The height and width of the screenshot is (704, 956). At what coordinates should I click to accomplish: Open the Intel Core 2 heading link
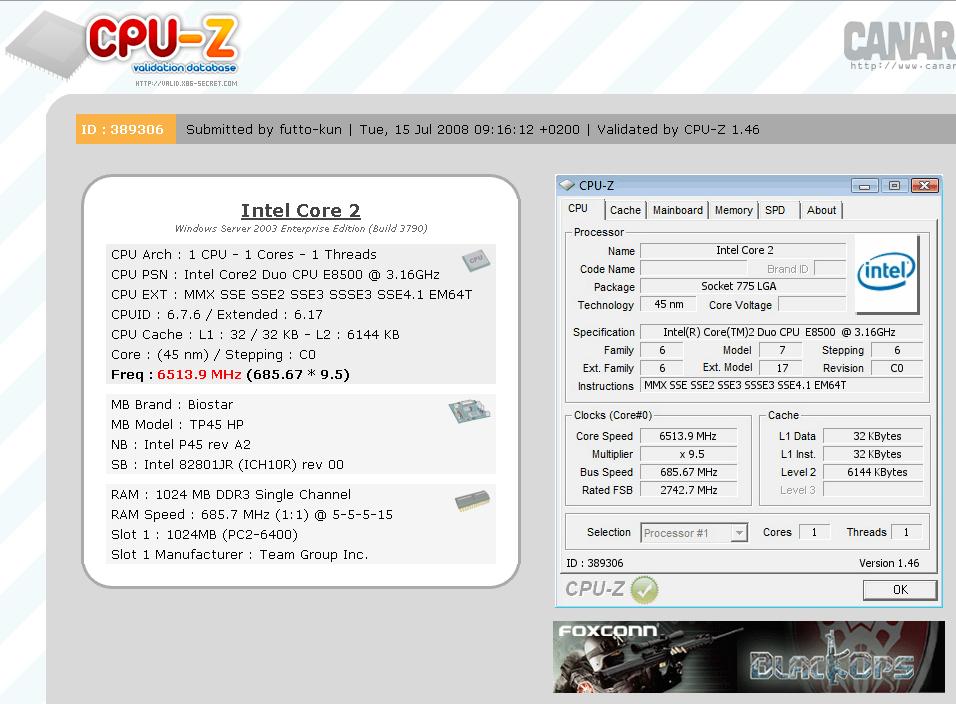[x=301, y=210]
